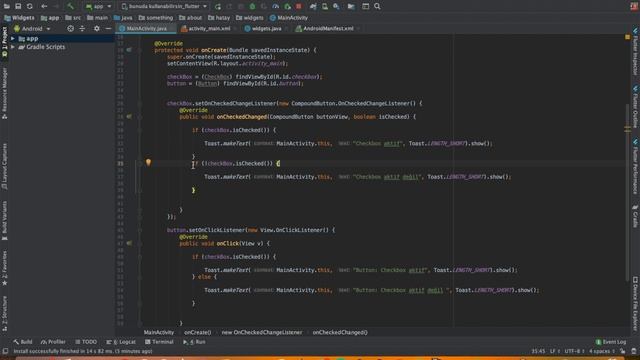
Task: Open the Project panel gear settings
Action: [x=97, y=29]
